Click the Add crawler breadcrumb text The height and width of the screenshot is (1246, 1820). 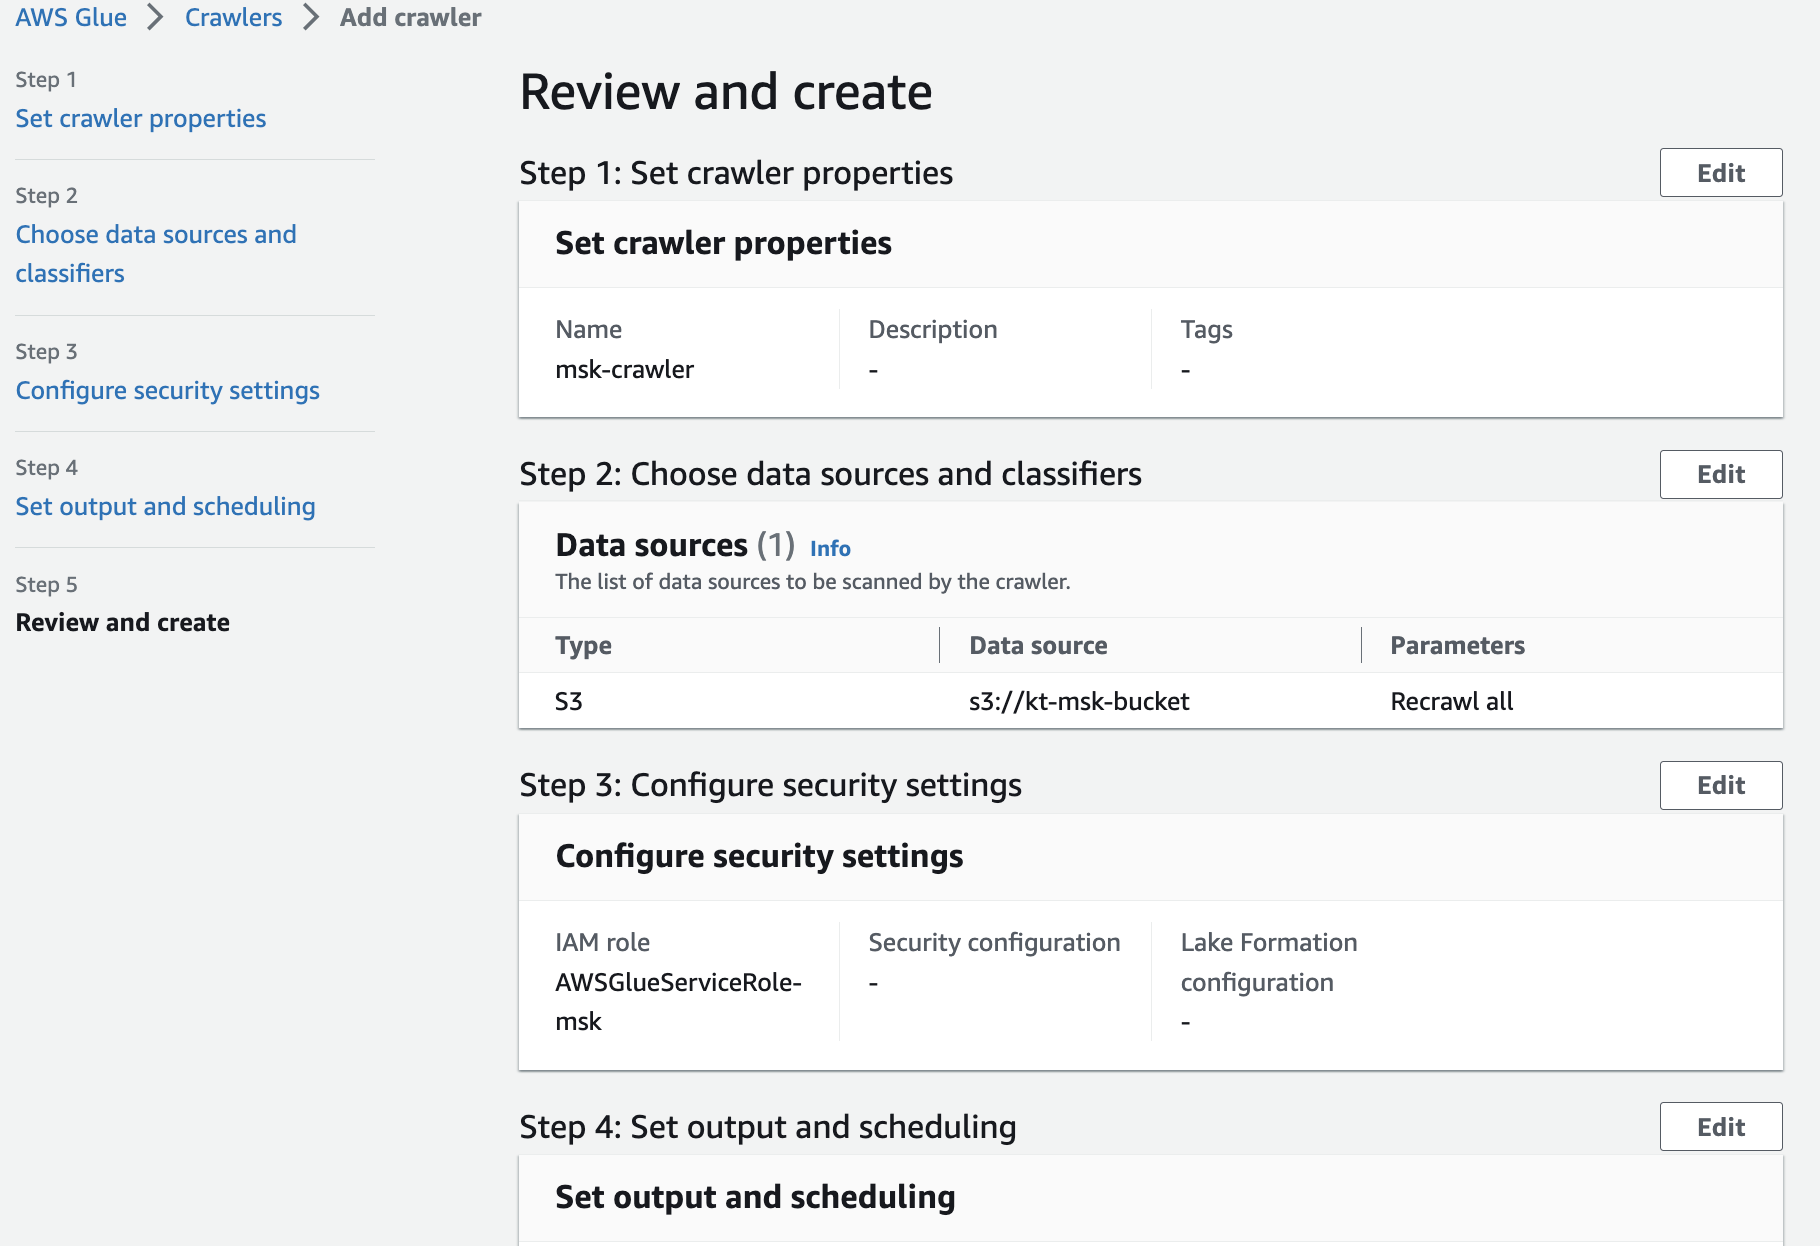pos(410,17)
